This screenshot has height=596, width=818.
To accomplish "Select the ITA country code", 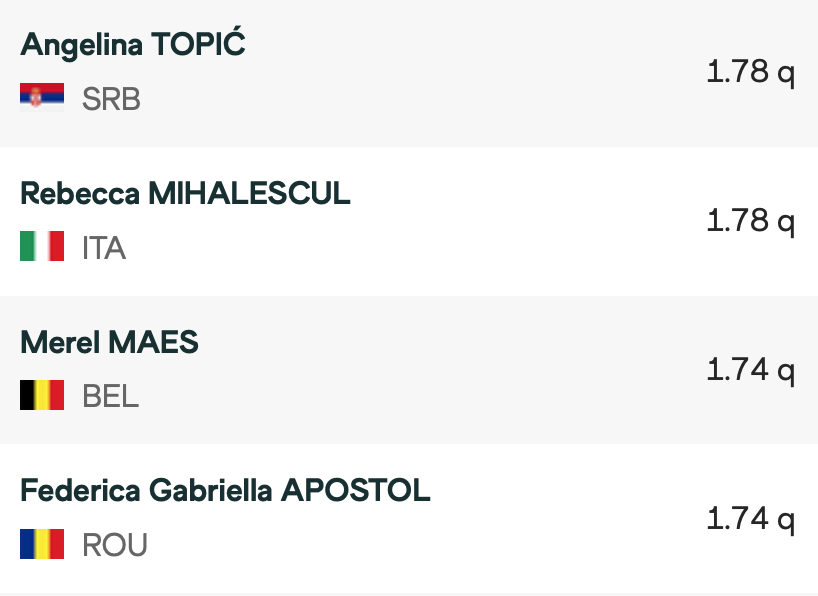I will tap(104, 247).
